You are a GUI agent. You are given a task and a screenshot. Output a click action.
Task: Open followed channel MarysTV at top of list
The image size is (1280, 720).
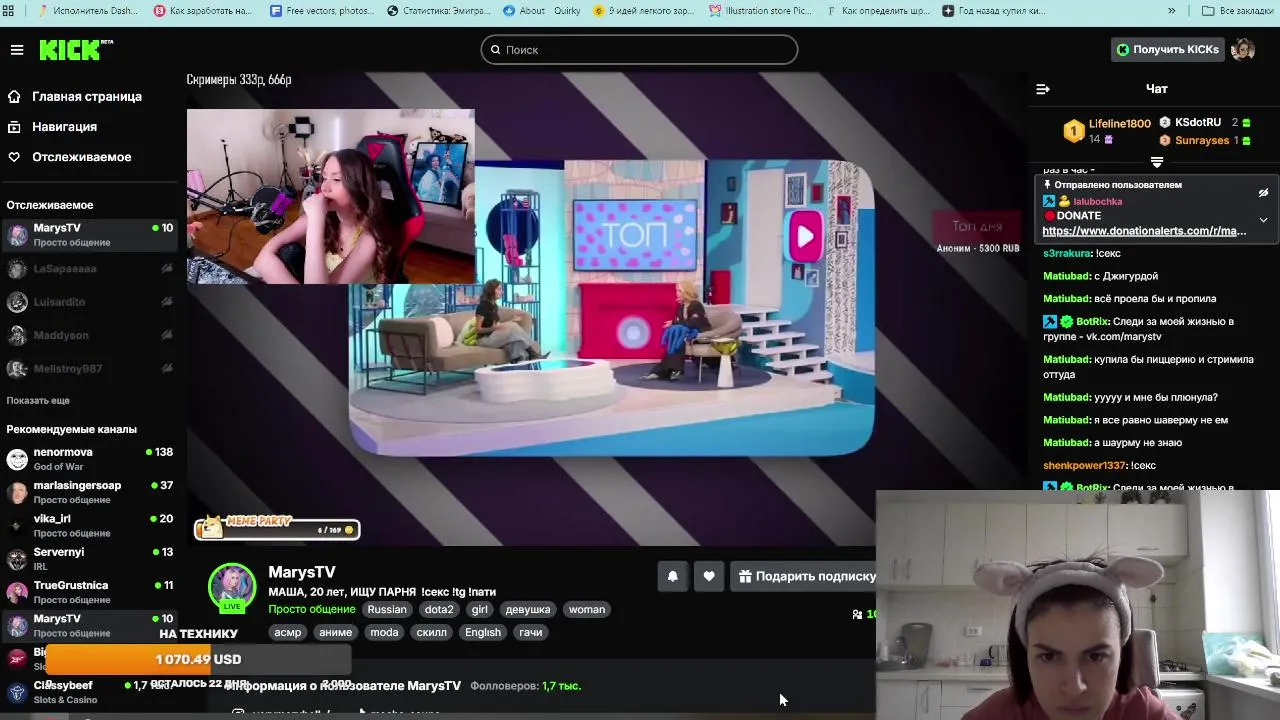point(90,235)
